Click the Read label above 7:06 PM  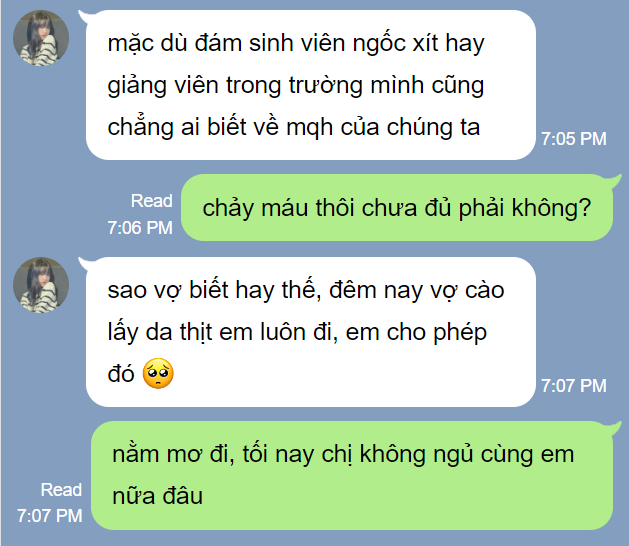click(x=152, y=201)
